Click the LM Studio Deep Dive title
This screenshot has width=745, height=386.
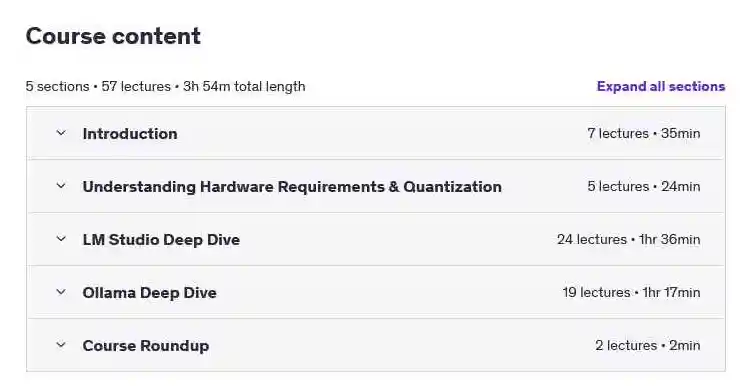coord(161,240)
